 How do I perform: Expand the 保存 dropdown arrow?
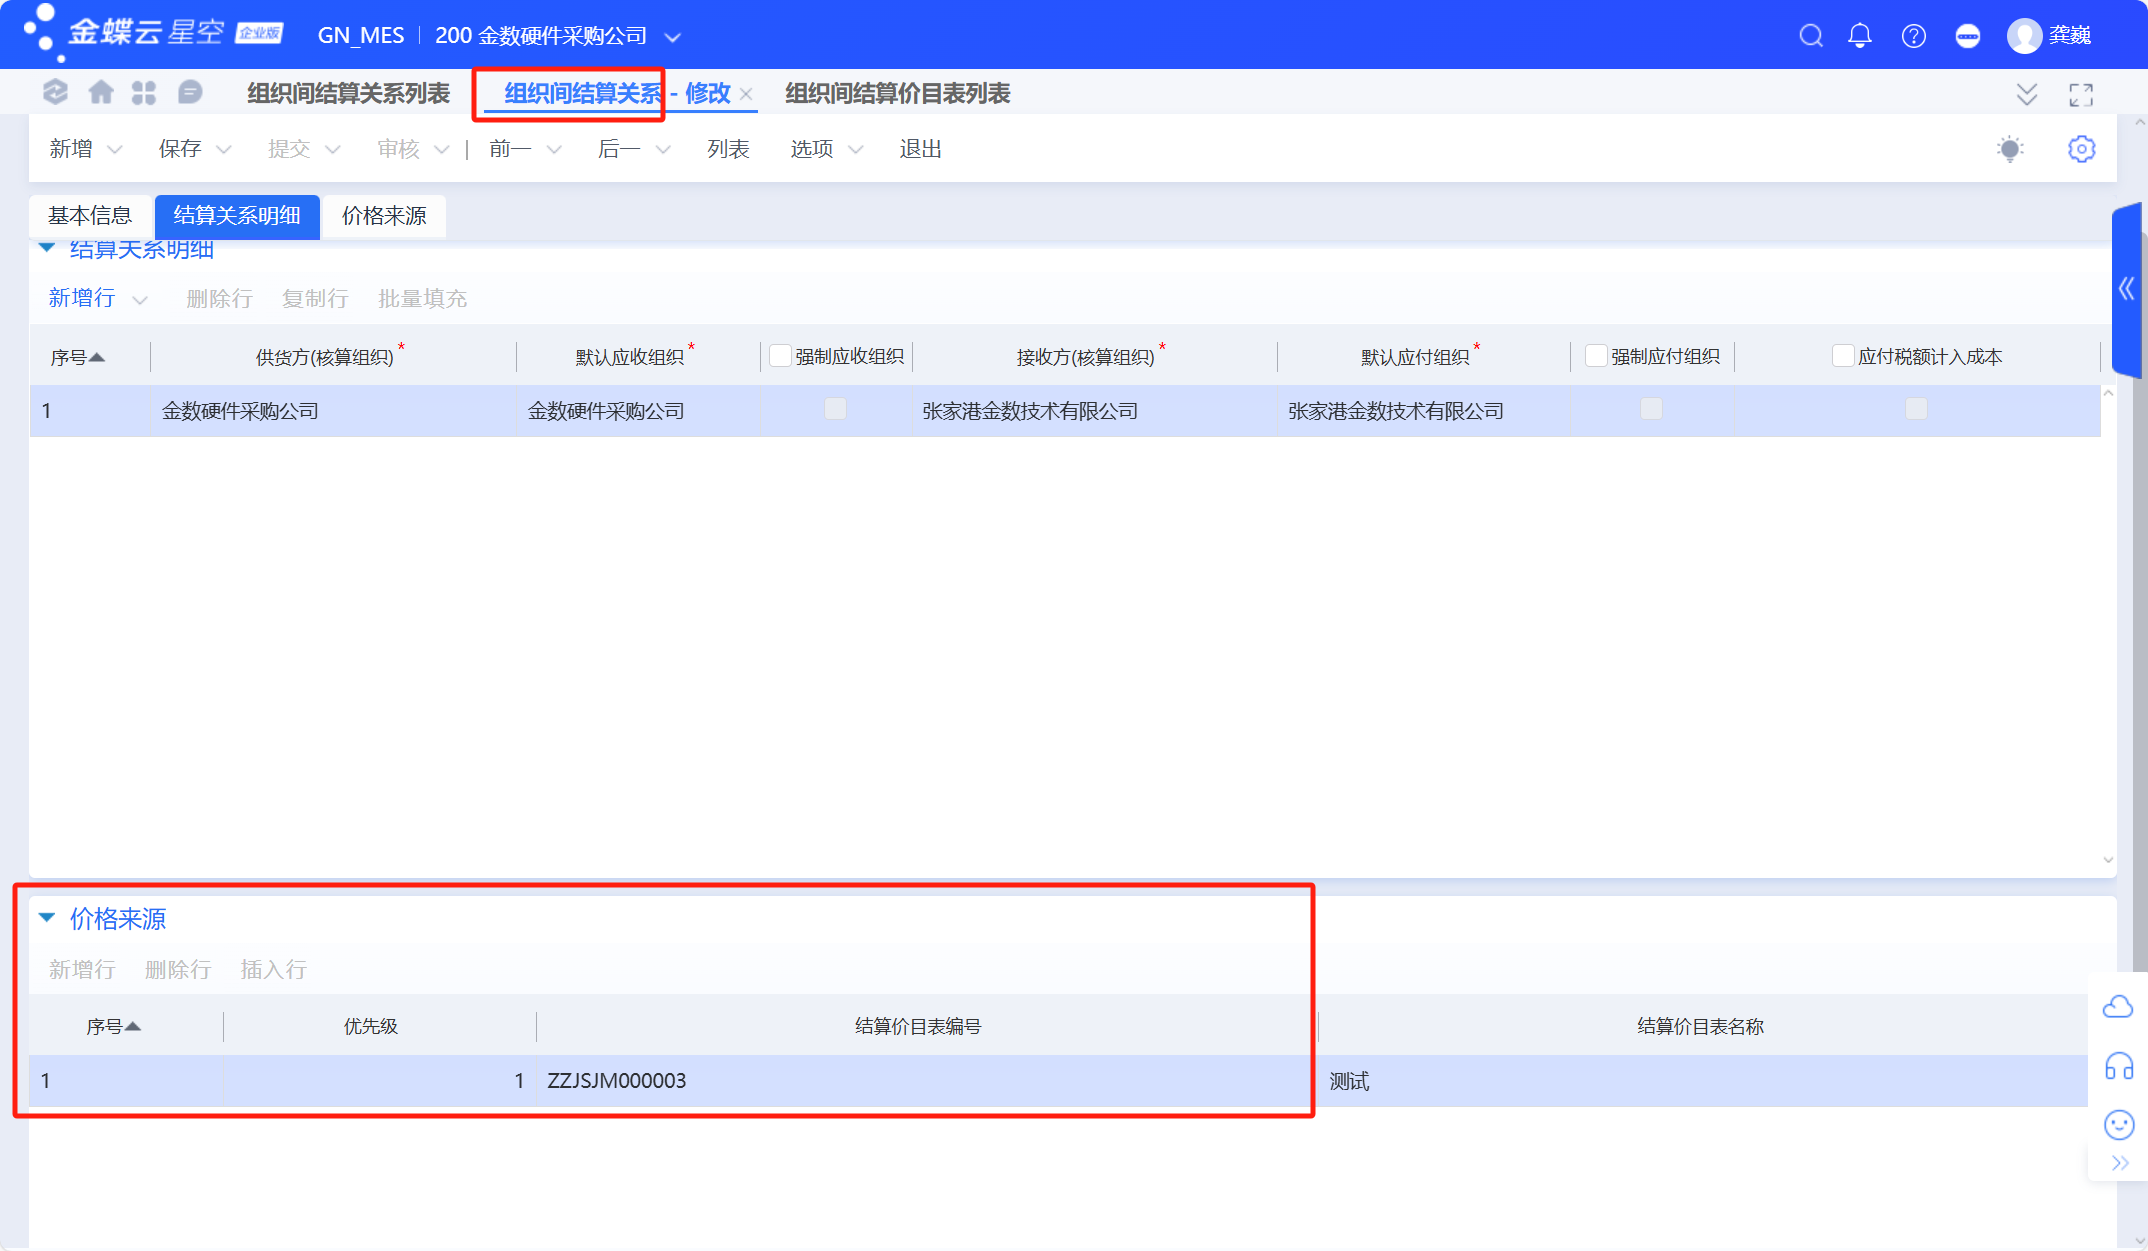coord(224,150)
